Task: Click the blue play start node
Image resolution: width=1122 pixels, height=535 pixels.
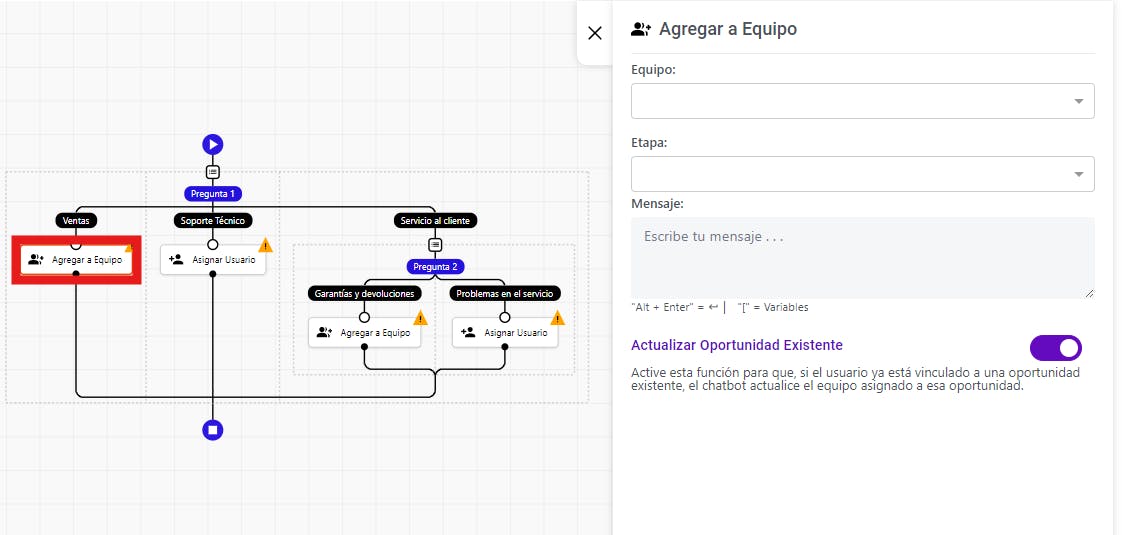Action: click(213, 144)
